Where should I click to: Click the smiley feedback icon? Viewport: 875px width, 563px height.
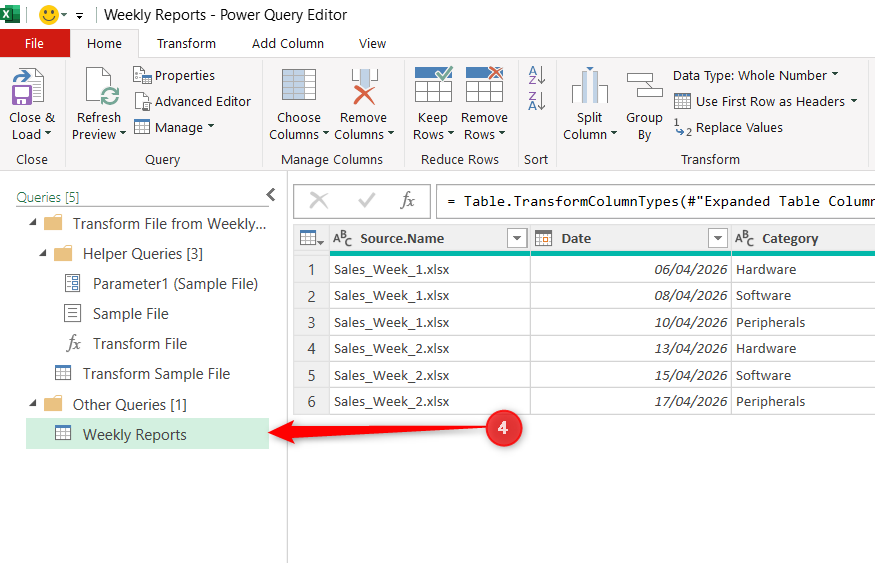(x=49, y=15)
